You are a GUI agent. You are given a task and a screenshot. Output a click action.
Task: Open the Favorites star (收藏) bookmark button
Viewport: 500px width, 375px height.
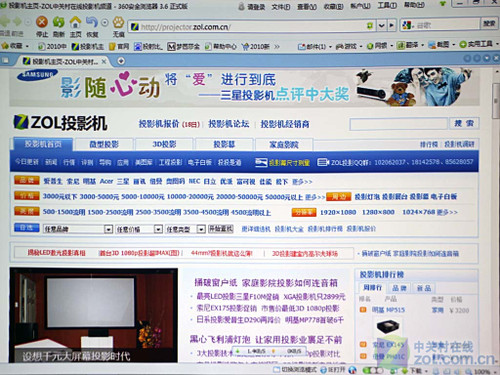(x=12, y=45)
